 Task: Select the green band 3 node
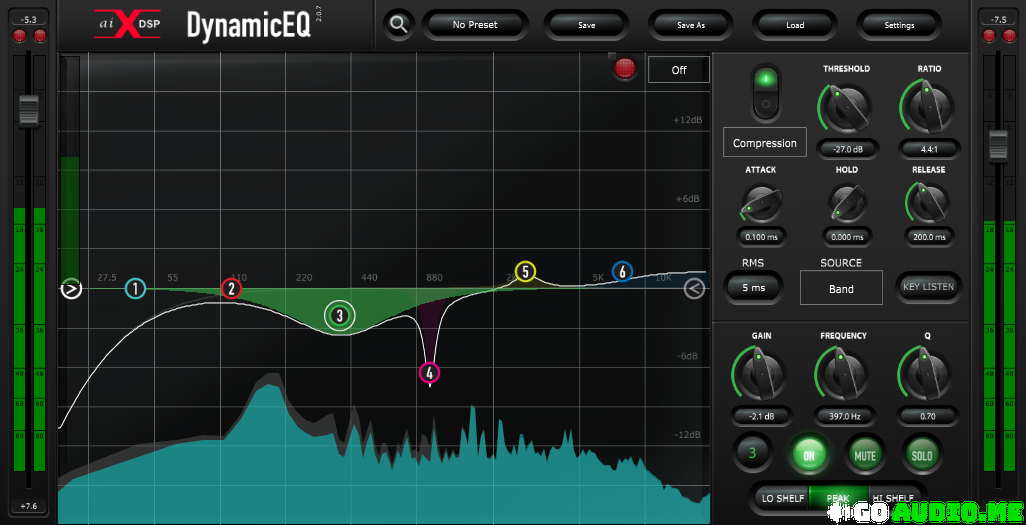coord(339,316)
